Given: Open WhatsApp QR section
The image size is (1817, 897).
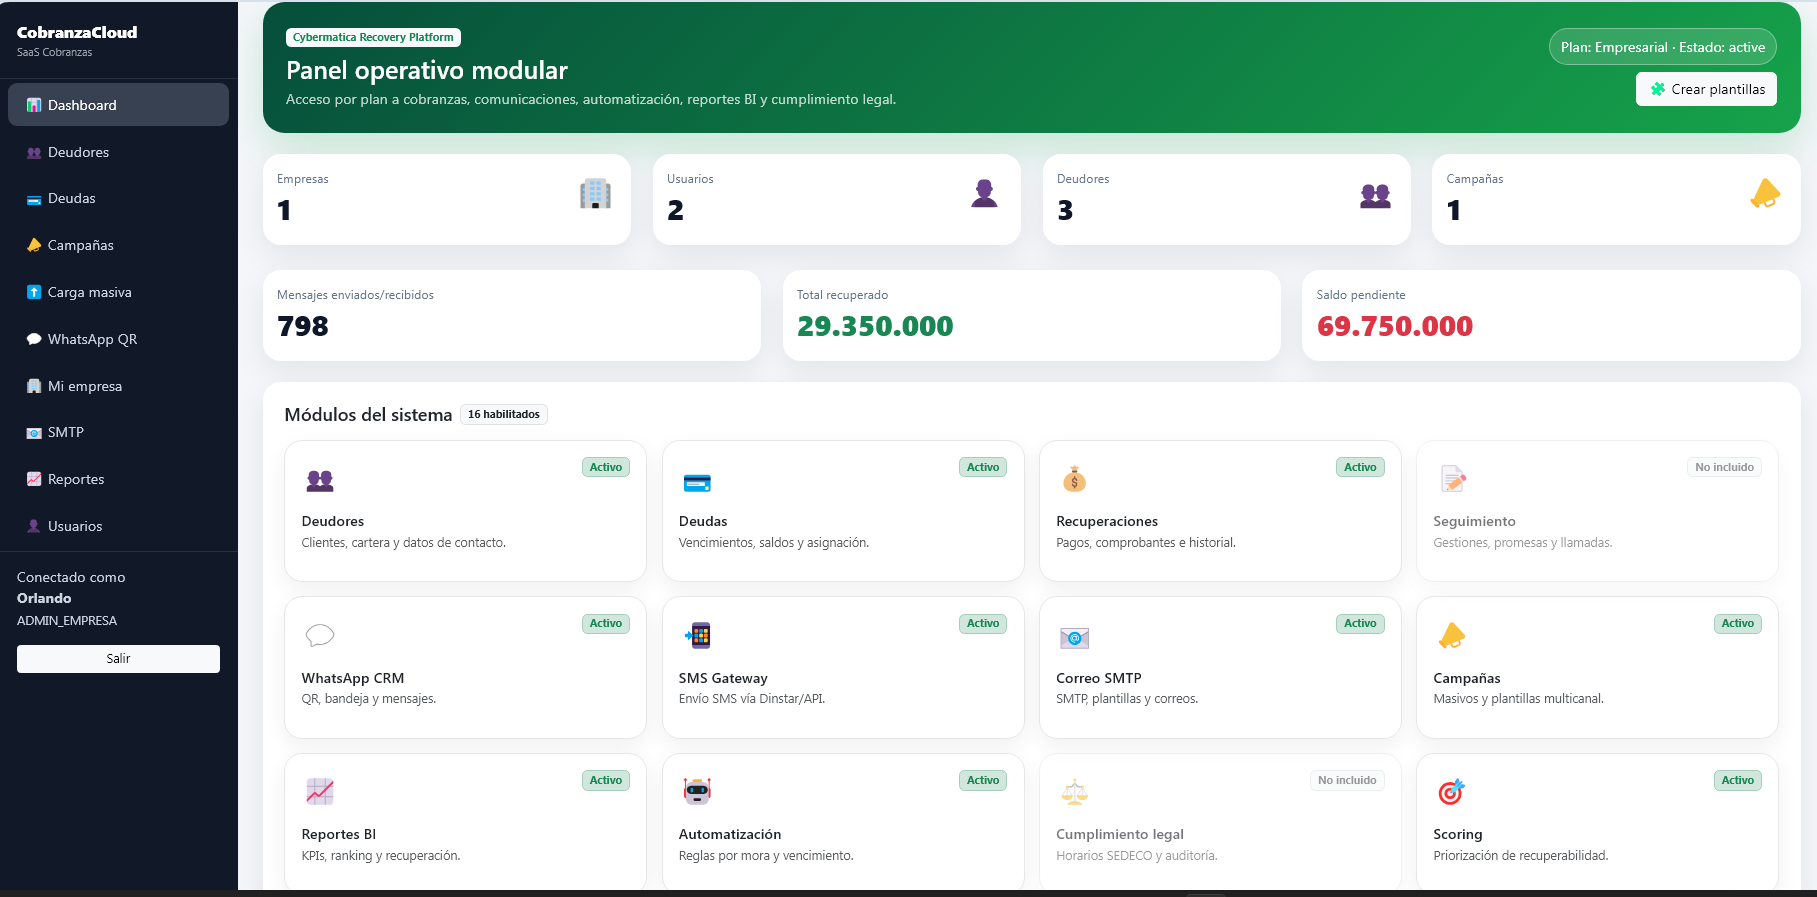Looking at the screenshot, I should click(x=118, y=339).
